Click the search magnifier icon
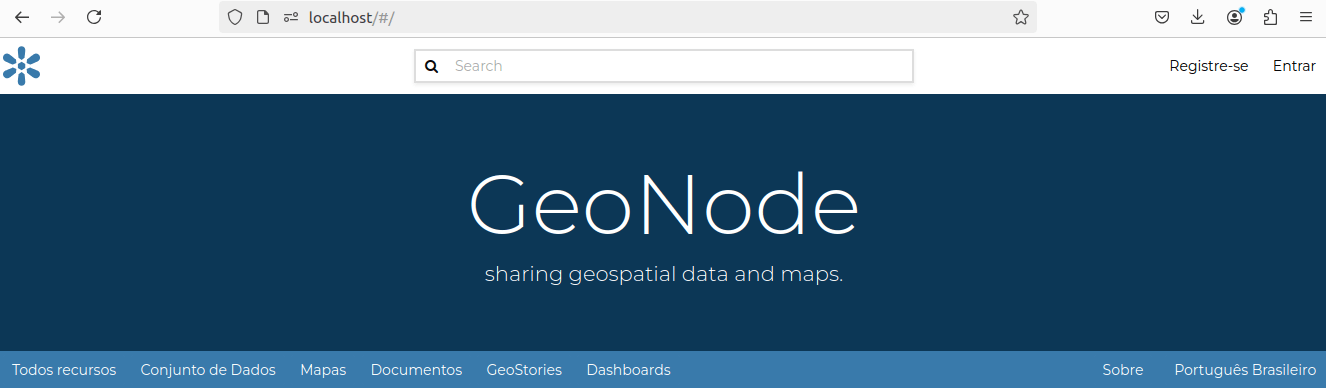The height and width of the screenshot is (388, 1326). pyautogui.click(x=432, y=66)
